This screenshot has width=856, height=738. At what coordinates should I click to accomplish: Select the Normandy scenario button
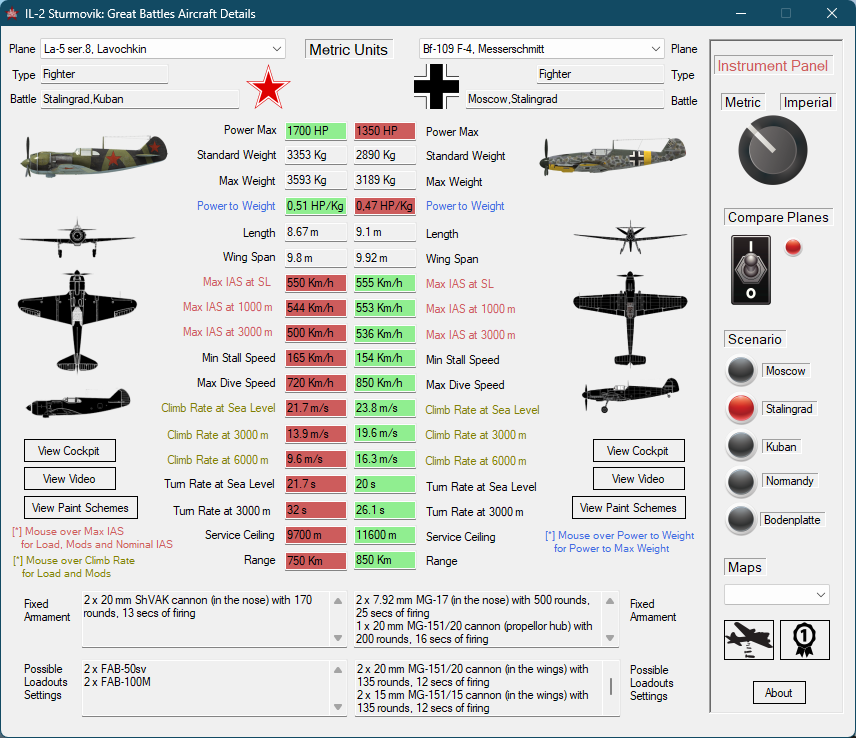(741, 481)
